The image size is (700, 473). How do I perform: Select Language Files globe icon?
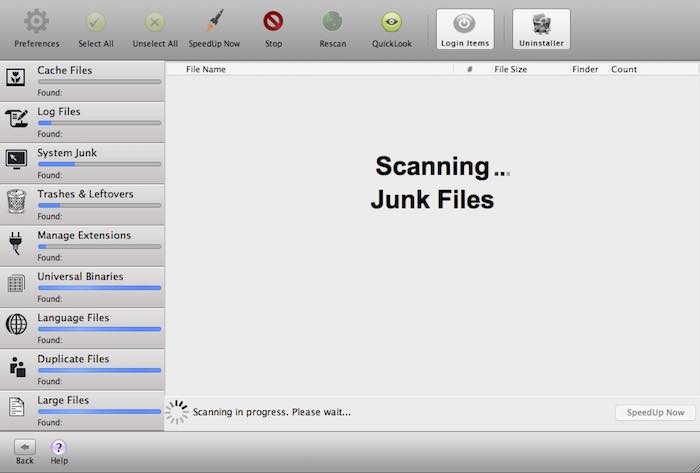pyautogui.click(x=17, y=324)
